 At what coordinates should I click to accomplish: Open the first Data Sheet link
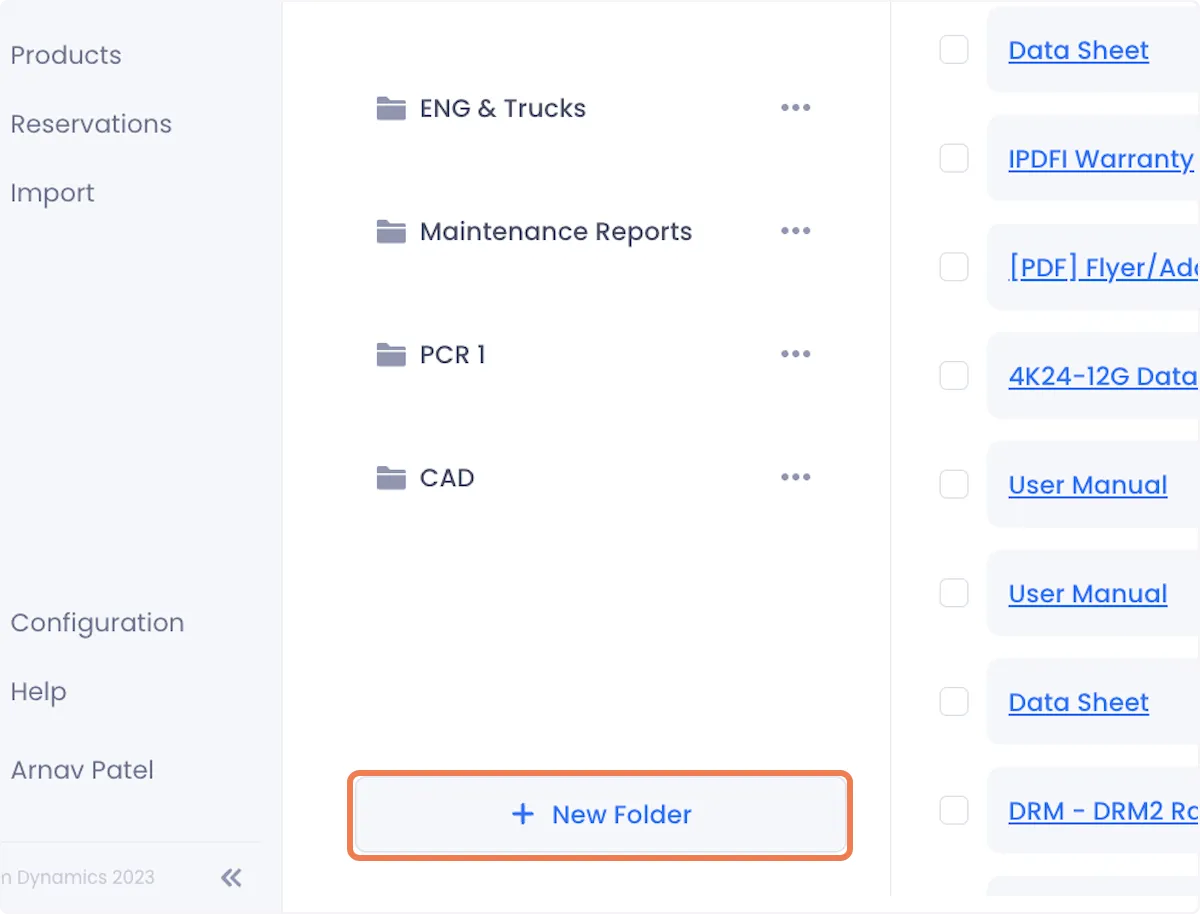1078,50
